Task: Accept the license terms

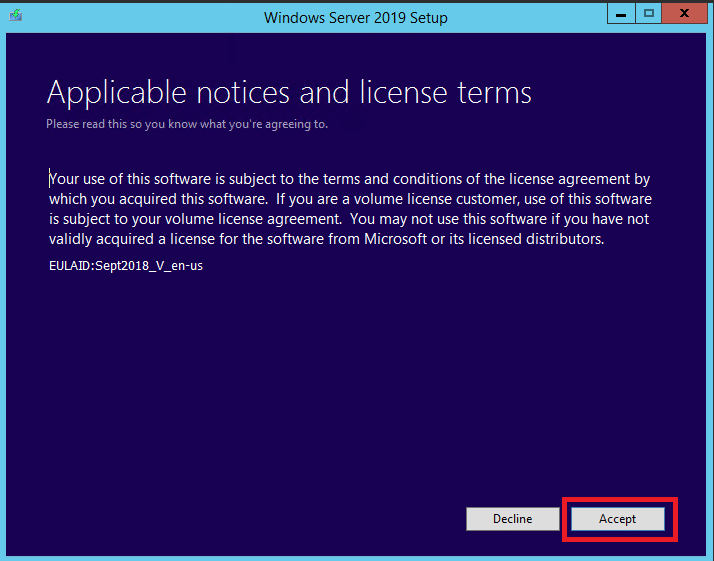Action: (617, 519)
